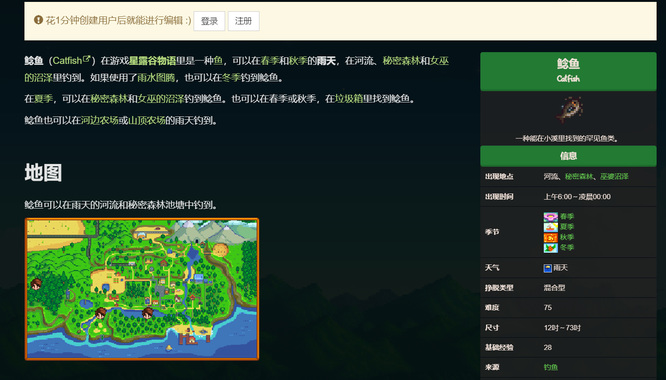The height and width of the screenshot is (380, 666).
Task: Open the 鱼 link in the first sentence
Action: click(218, 61)
